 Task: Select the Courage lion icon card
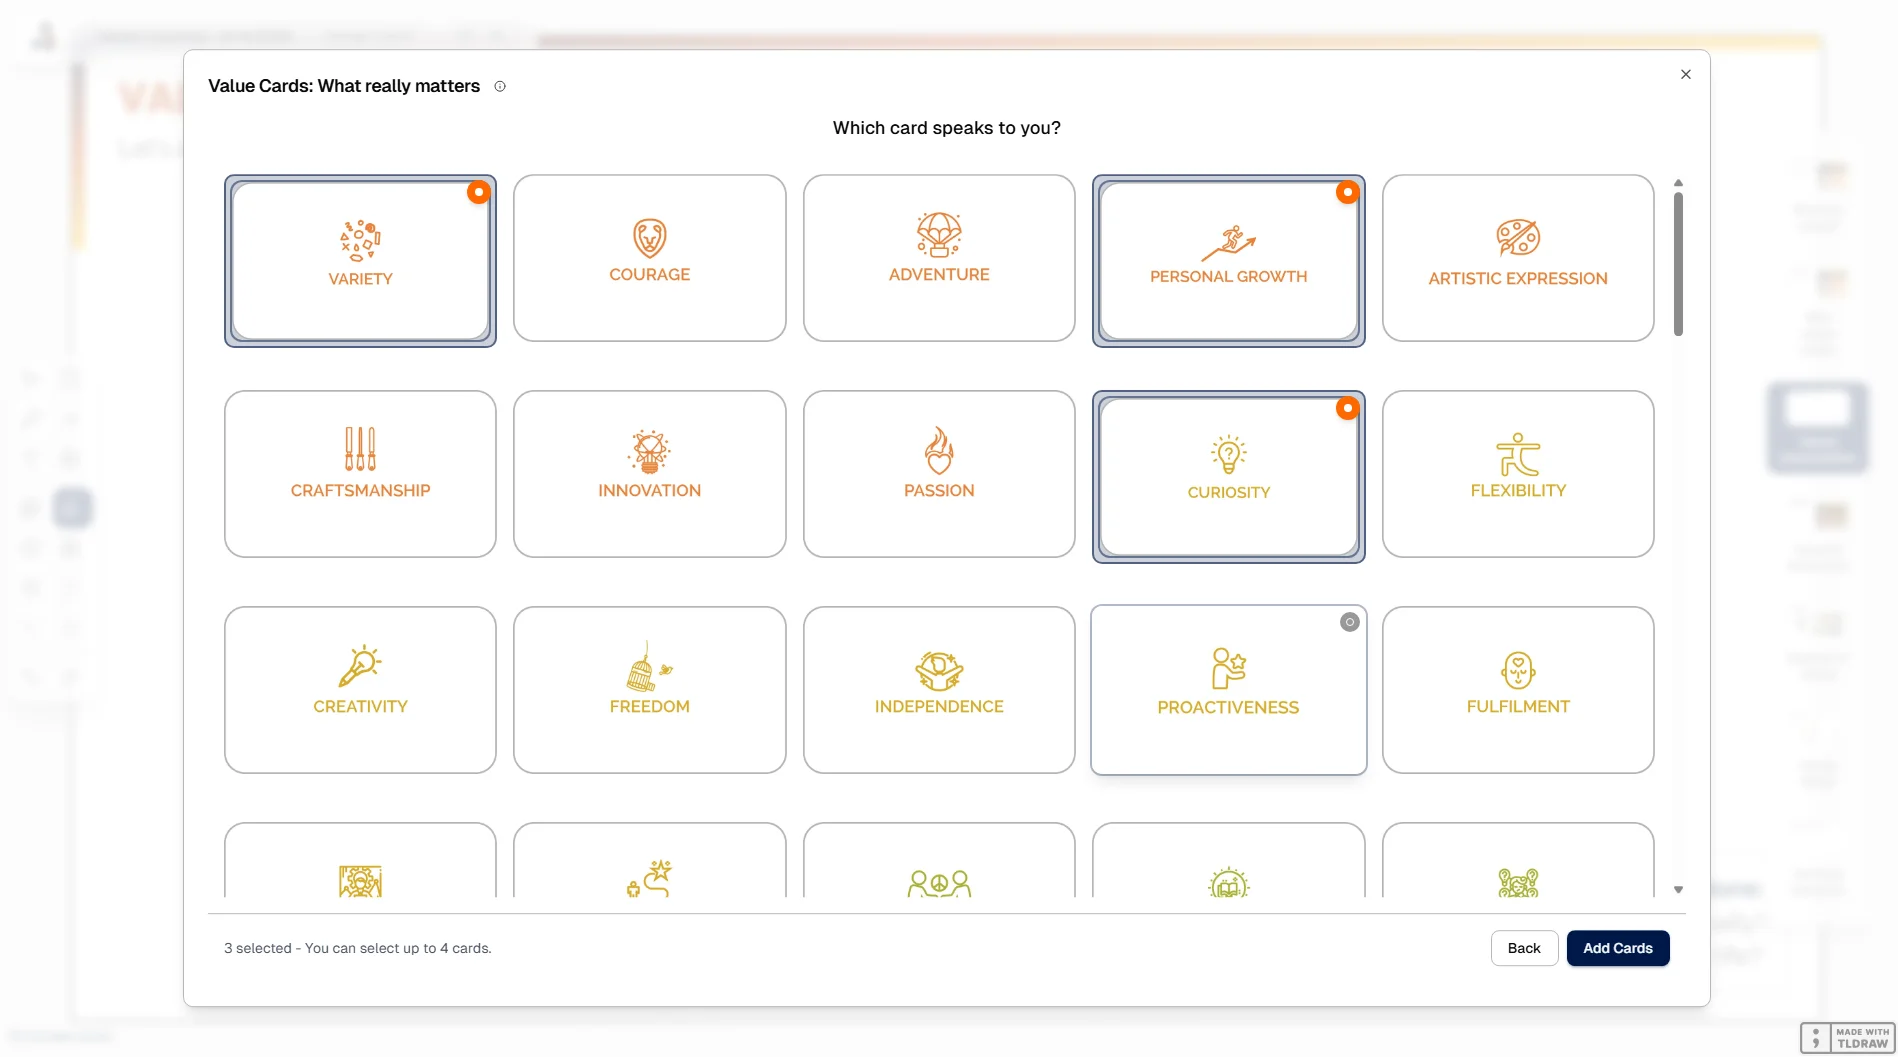click(649, 240)
